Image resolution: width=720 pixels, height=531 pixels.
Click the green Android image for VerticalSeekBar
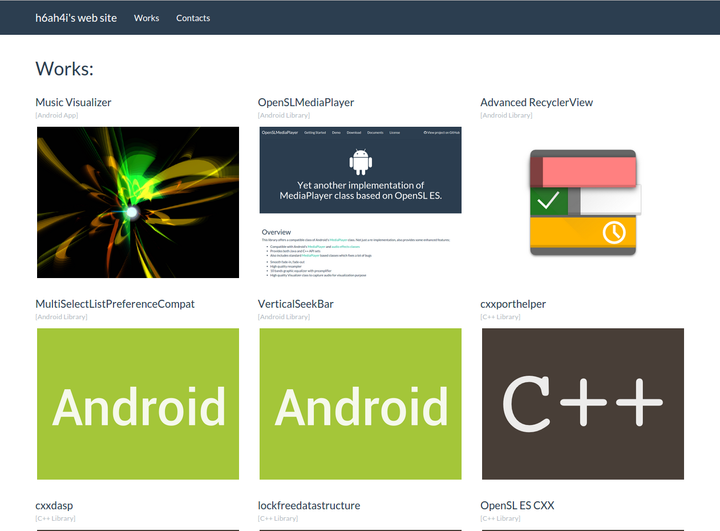tap(360, 404)
